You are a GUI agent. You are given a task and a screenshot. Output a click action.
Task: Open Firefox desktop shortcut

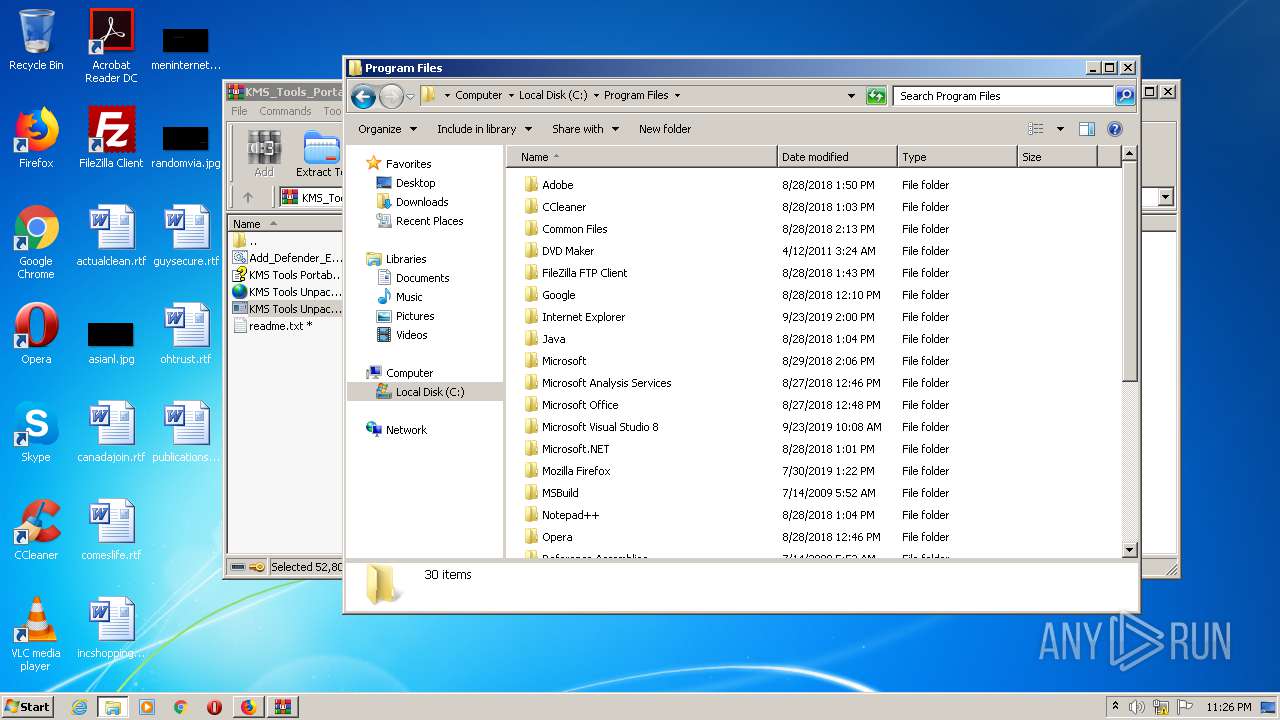click(x=36, y=138)
